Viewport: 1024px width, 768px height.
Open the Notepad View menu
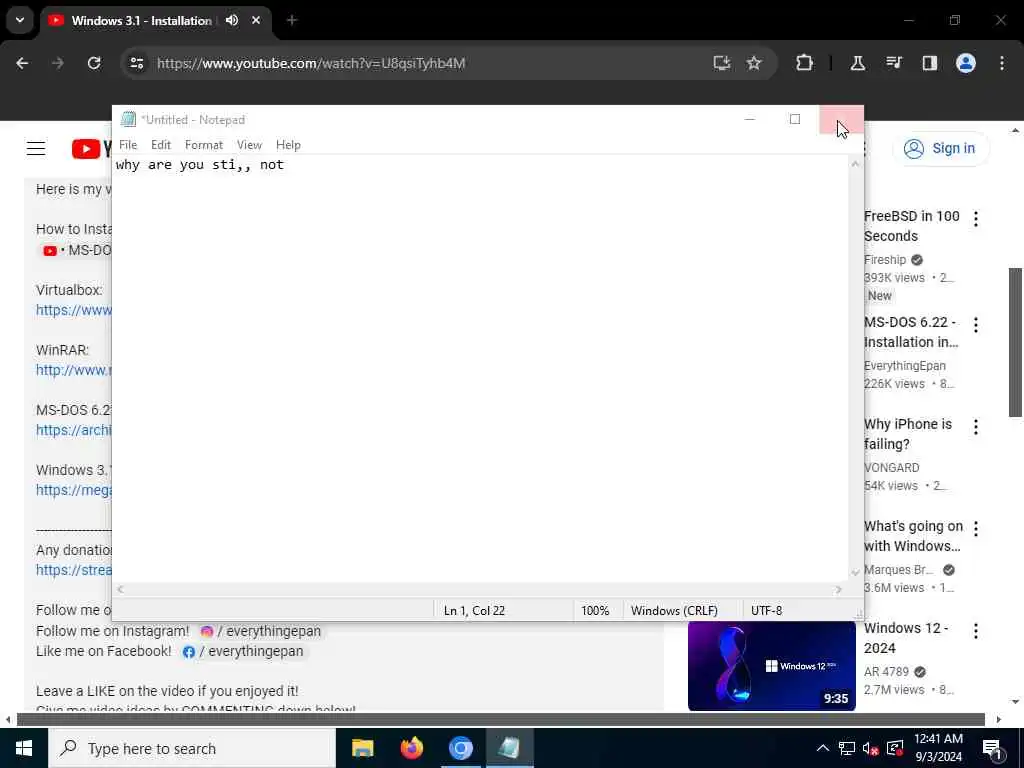[x=249, y=145]
